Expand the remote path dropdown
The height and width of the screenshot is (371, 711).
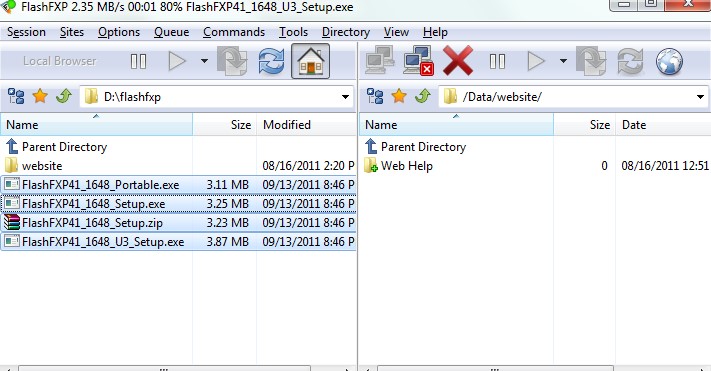tap(701, 97)
